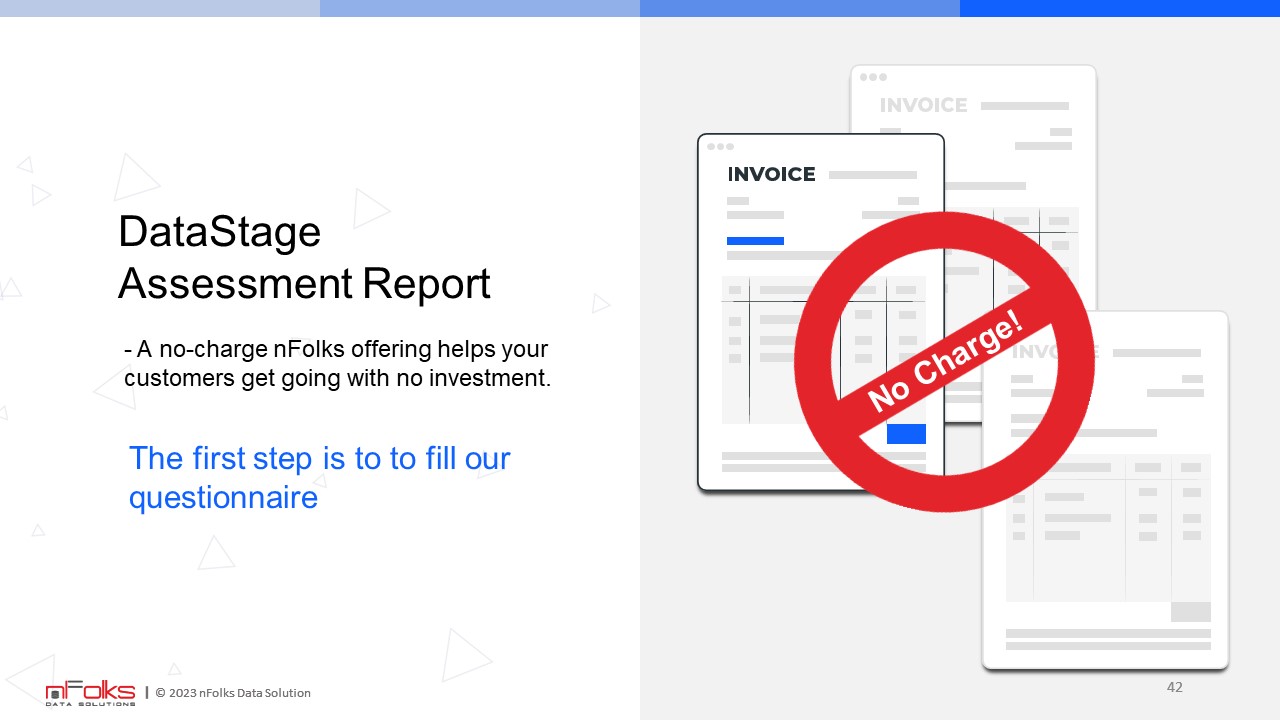
Task: Click the bold INVOICE heading on the front document
Action: coord(771,174)
